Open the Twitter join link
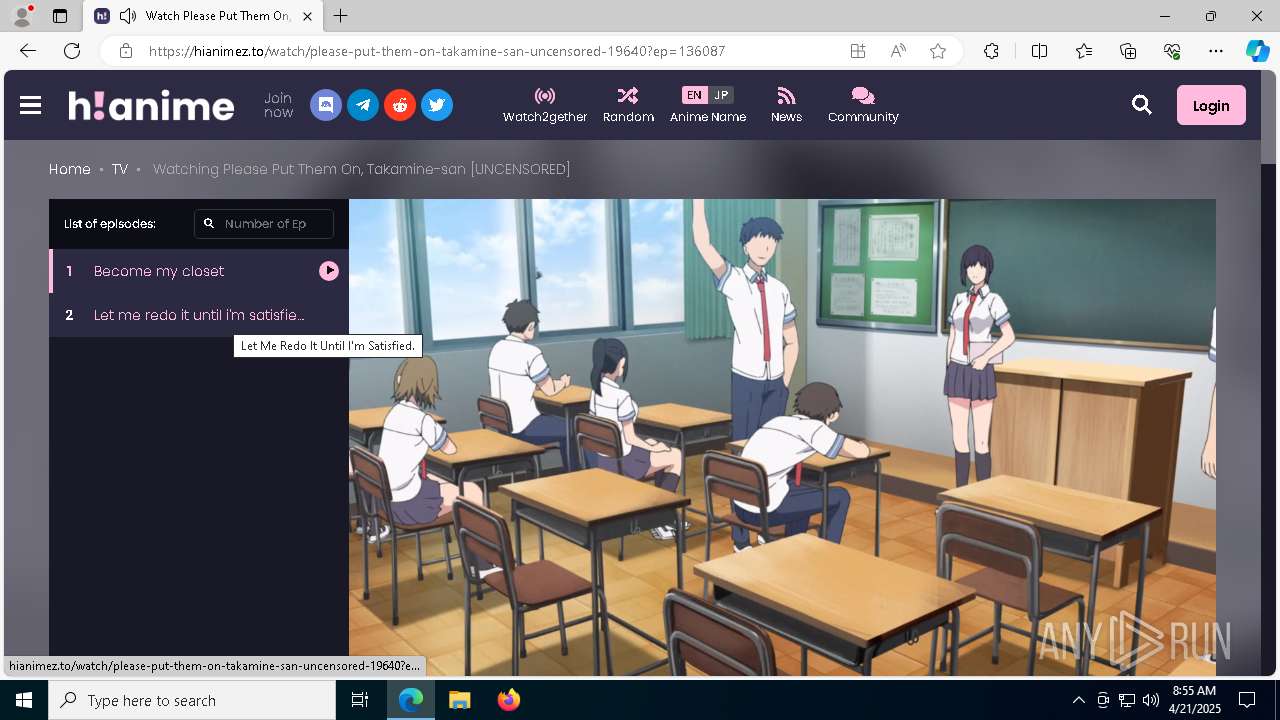Viewport: 1280px width, 720px height. coord(437,105)
